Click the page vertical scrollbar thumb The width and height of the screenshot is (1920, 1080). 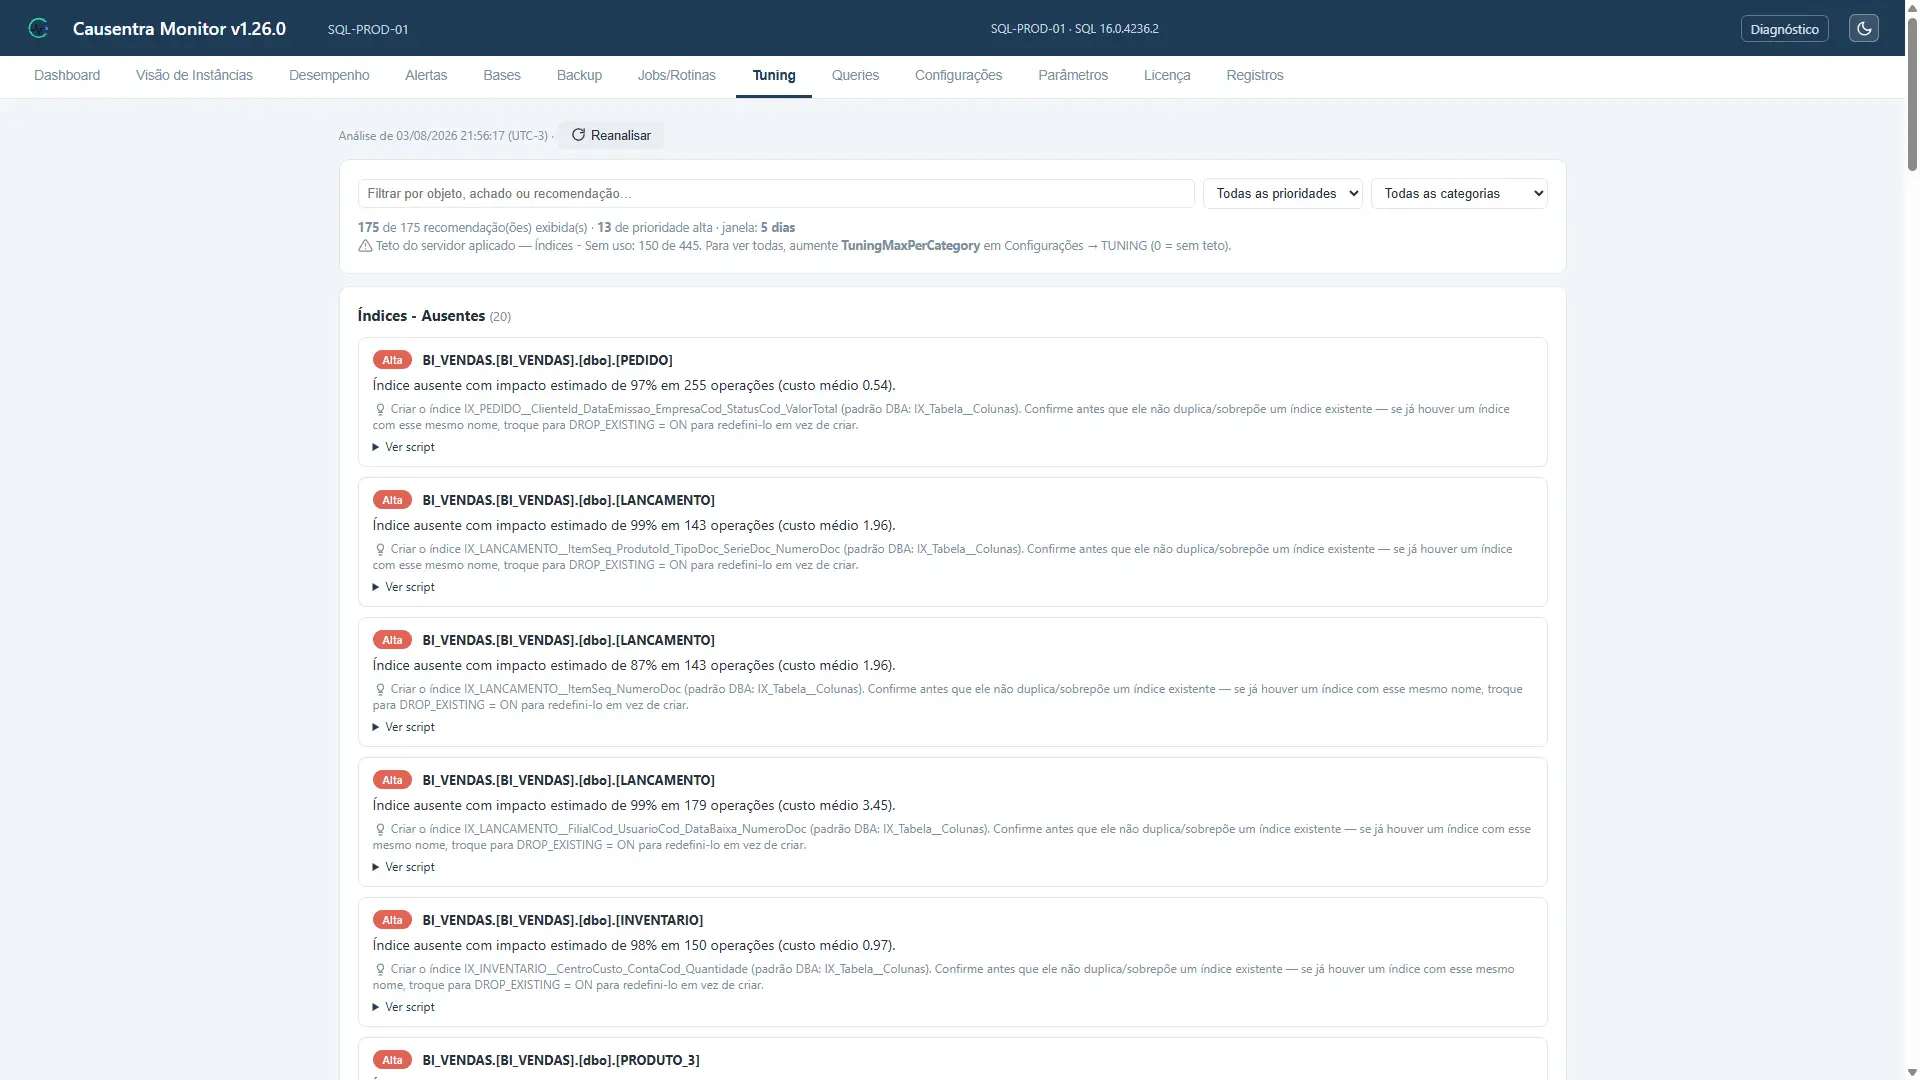pyautogui.click(x=1912, y=95)
